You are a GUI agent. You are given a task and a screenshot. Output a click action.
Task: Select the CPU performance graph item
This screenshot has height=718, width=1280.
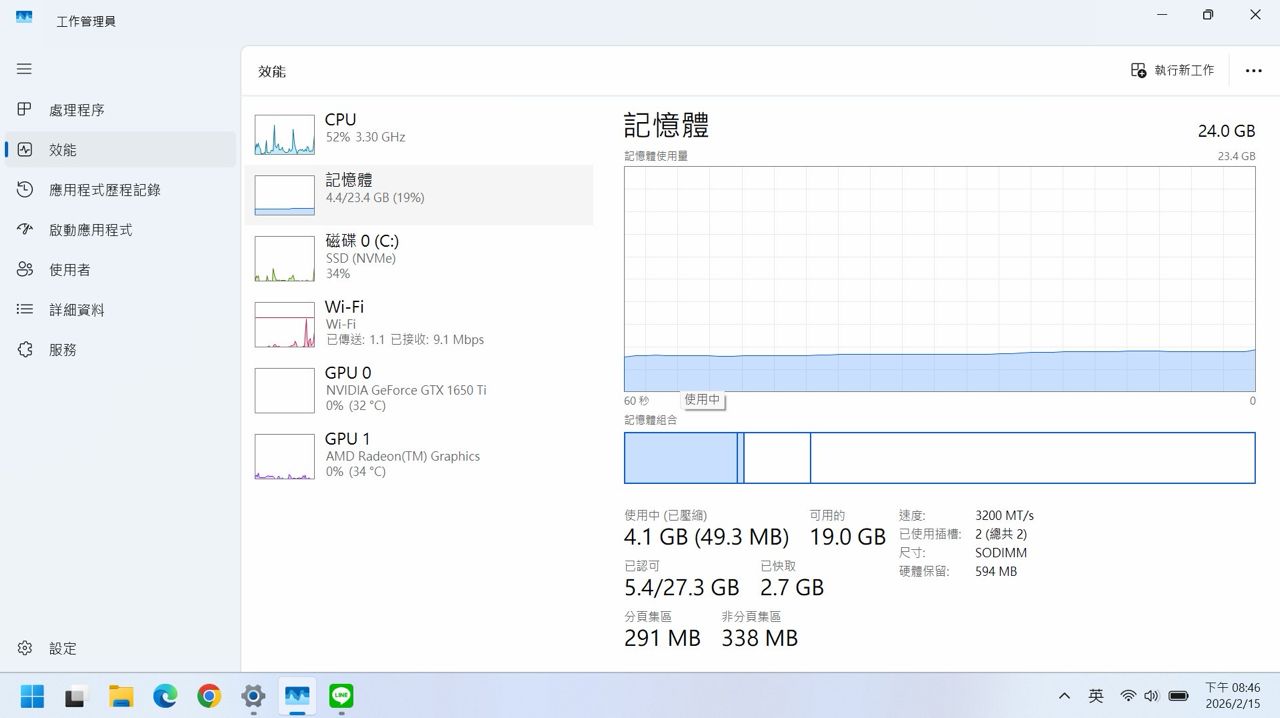click(418, 134)
